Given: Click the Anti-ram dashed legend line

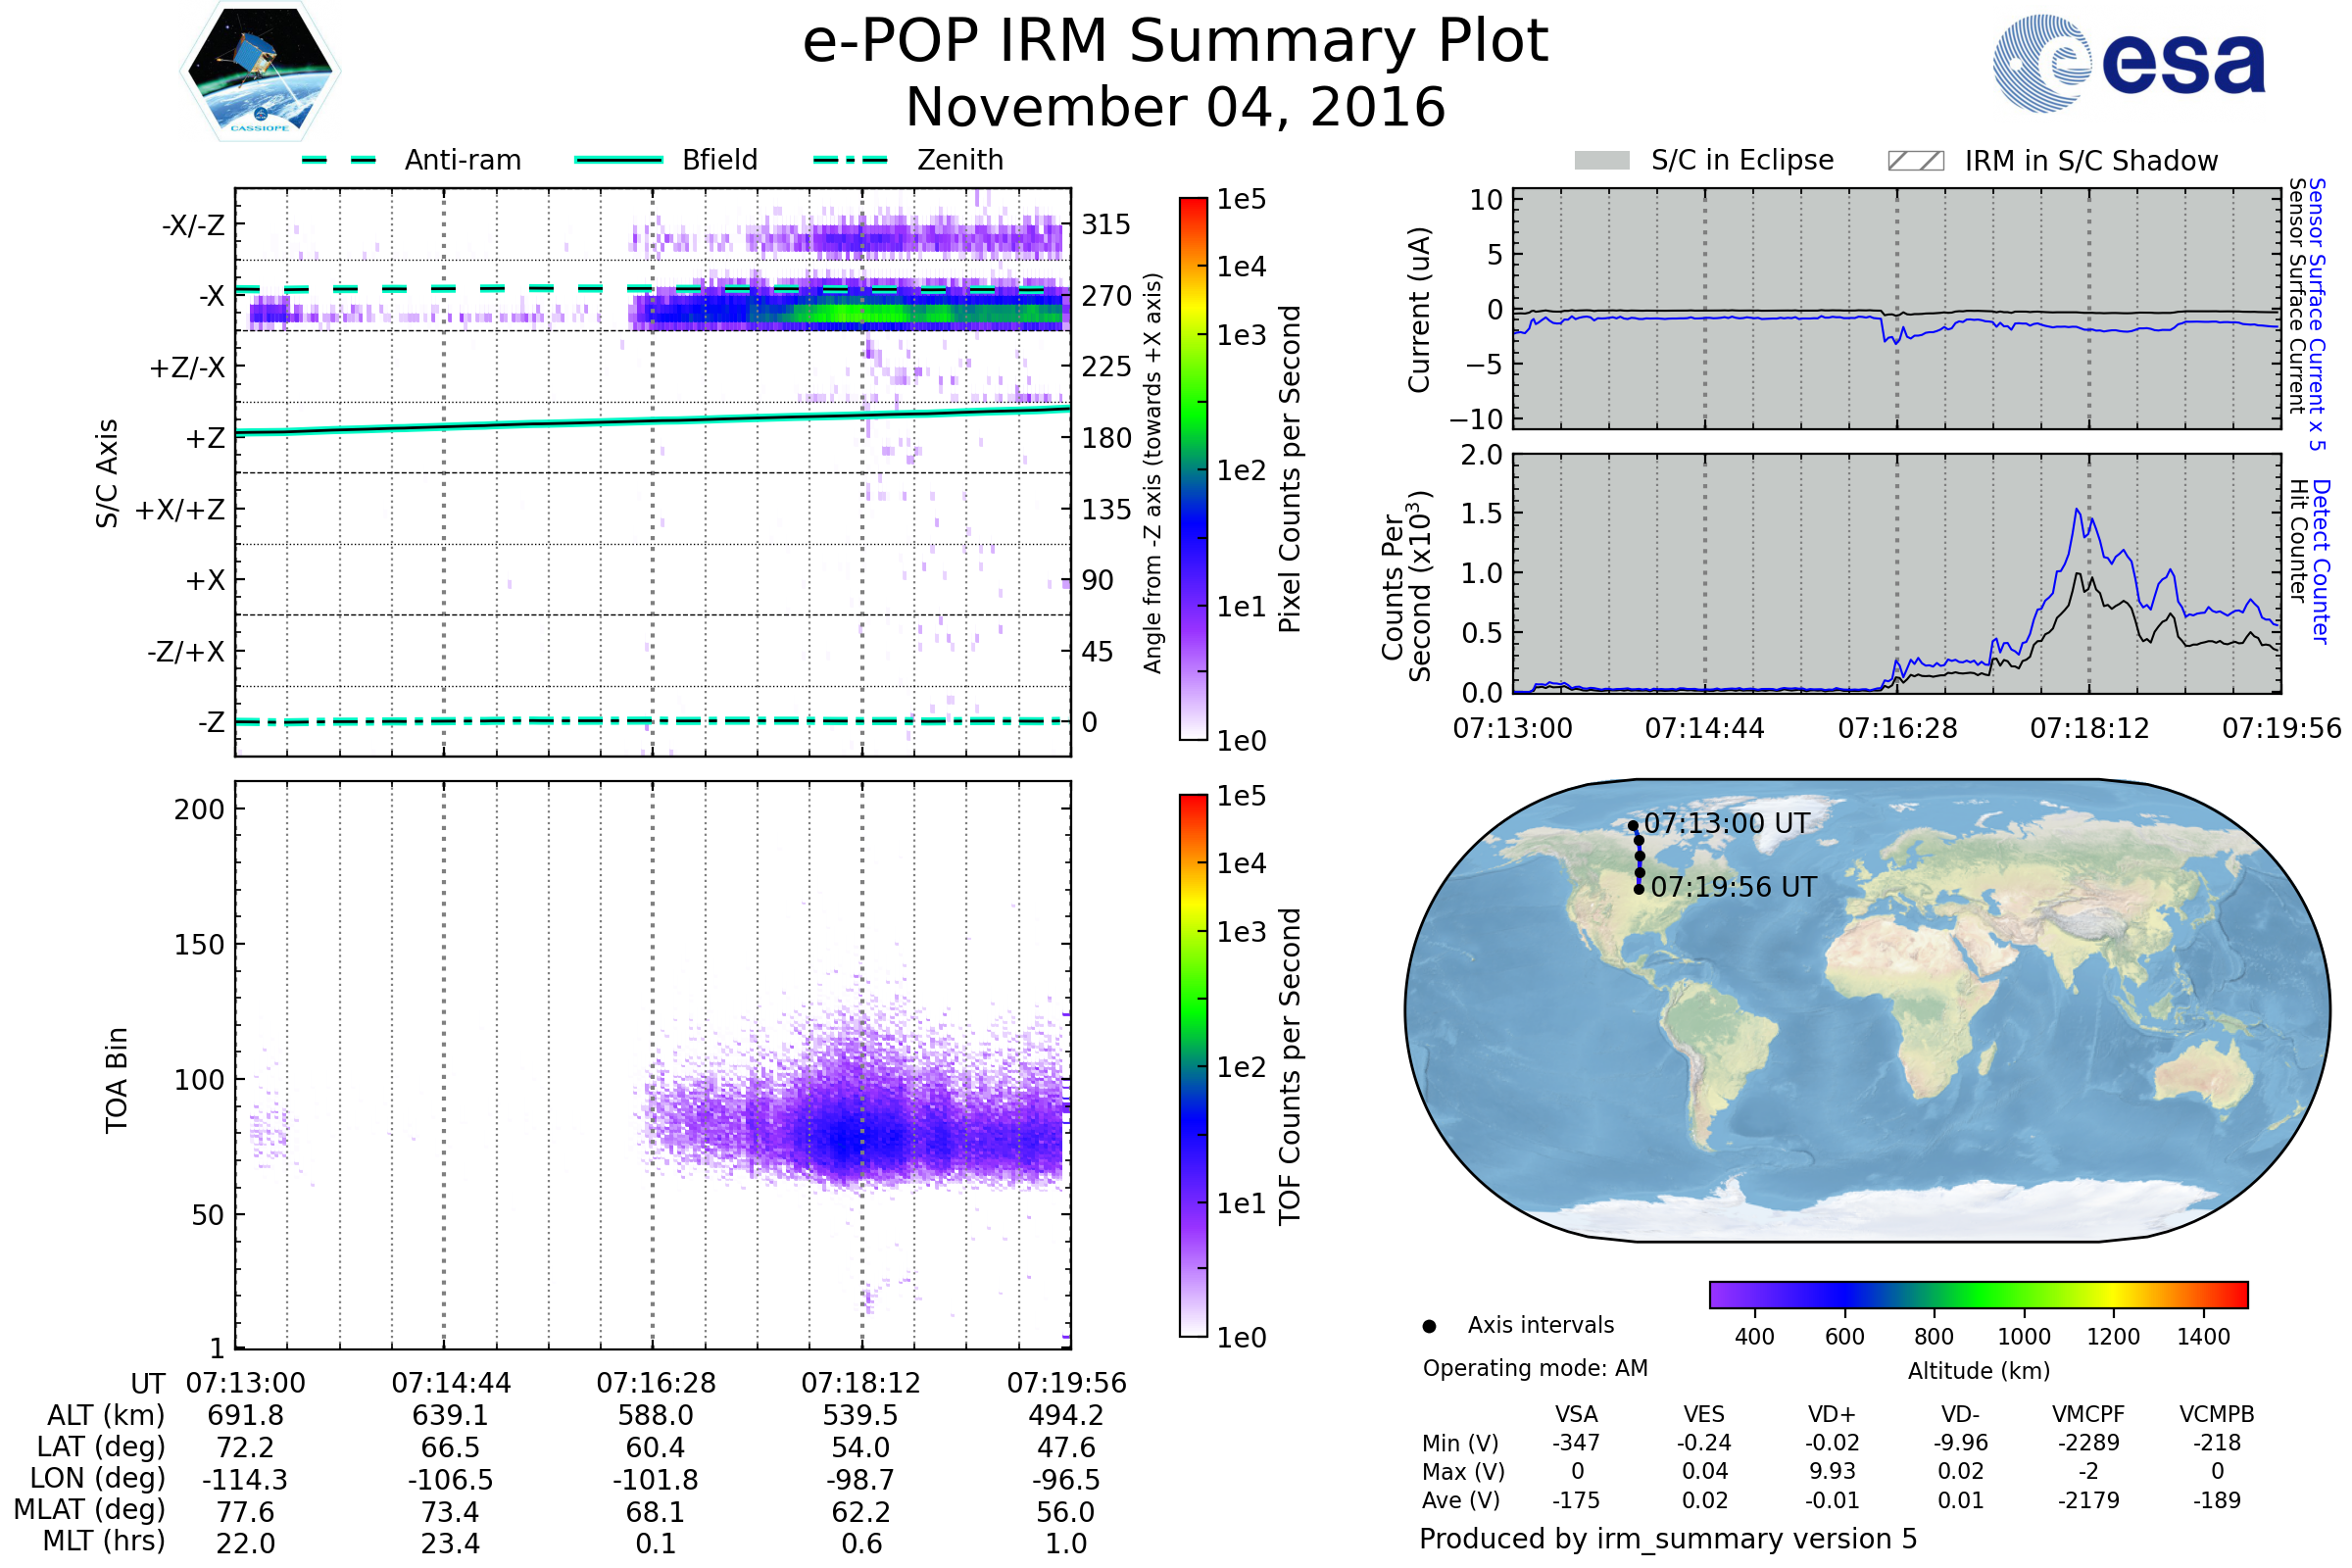Looking at the screenshot, I should [x=339, y=160].
